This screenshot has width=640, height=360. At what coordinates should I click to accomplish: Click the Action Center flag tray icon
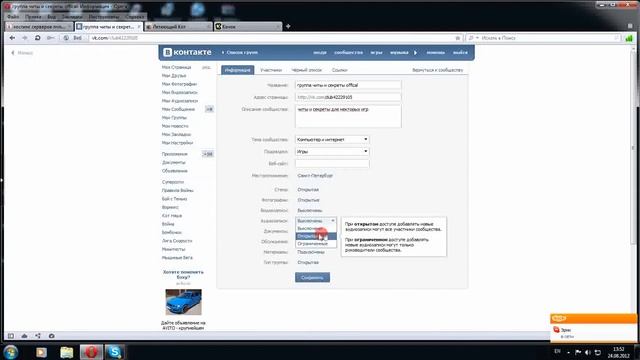pos(578,352)
